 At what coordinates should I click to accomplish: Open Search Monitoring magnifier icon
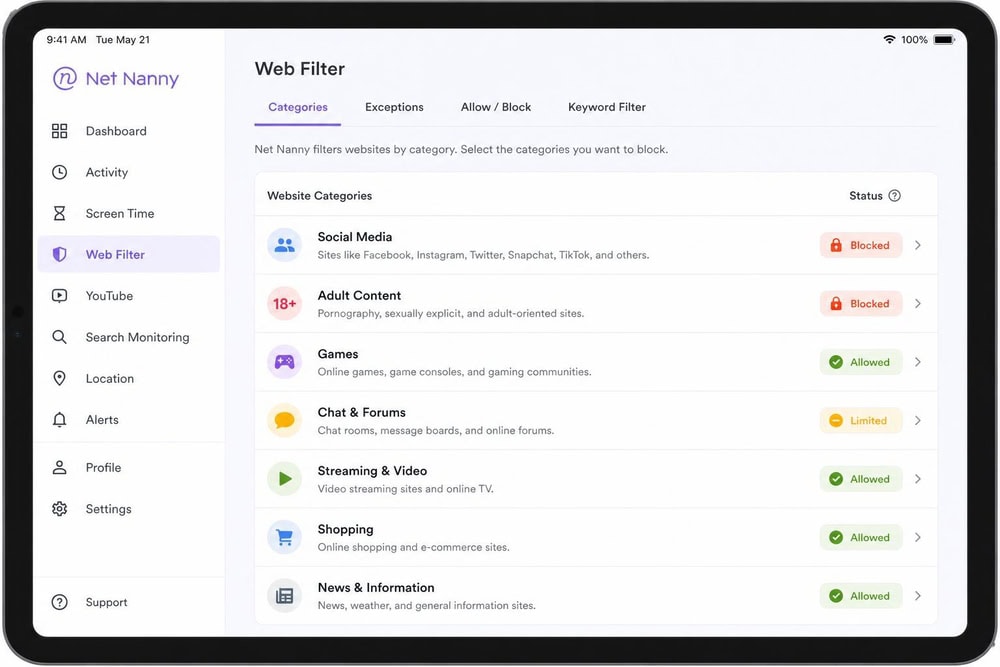(x=59, y=337)
